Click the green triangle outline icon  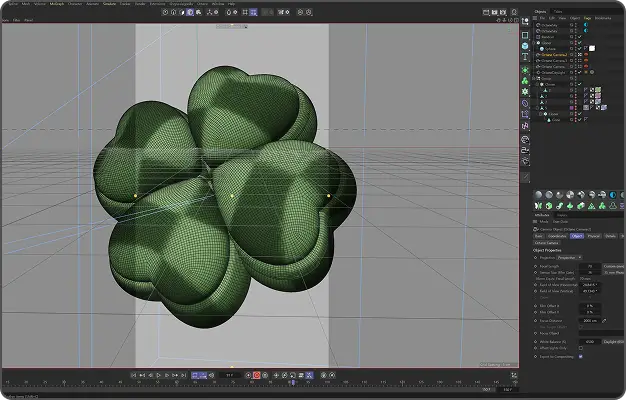[x=591, y=206]
